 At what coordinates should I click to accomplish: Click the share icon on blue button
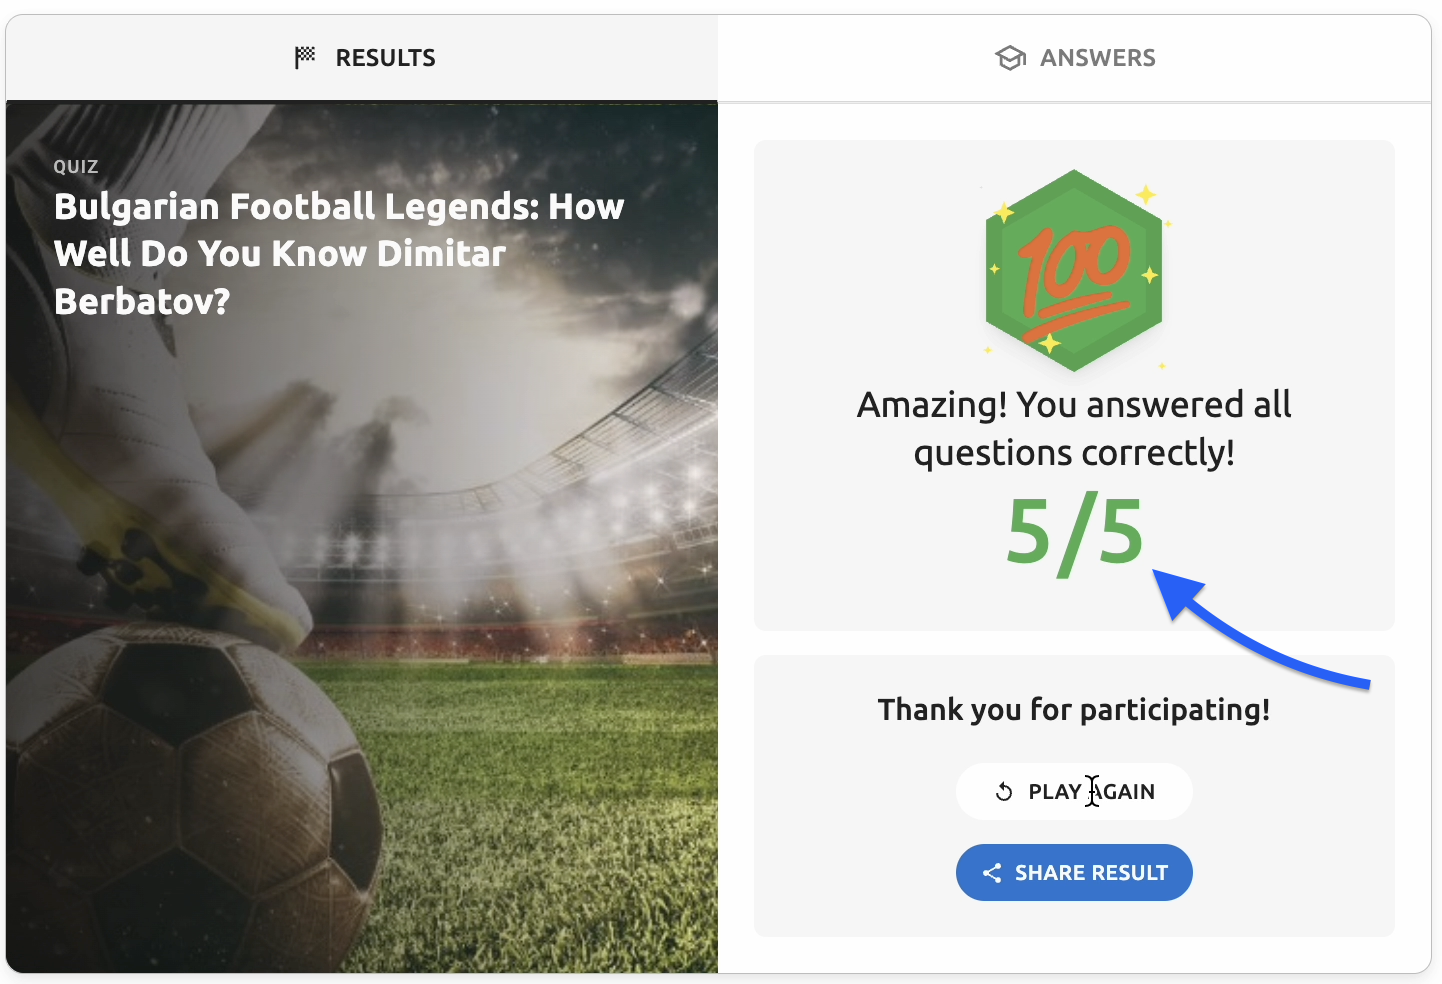pyautogui.click(x=992, y=873)
